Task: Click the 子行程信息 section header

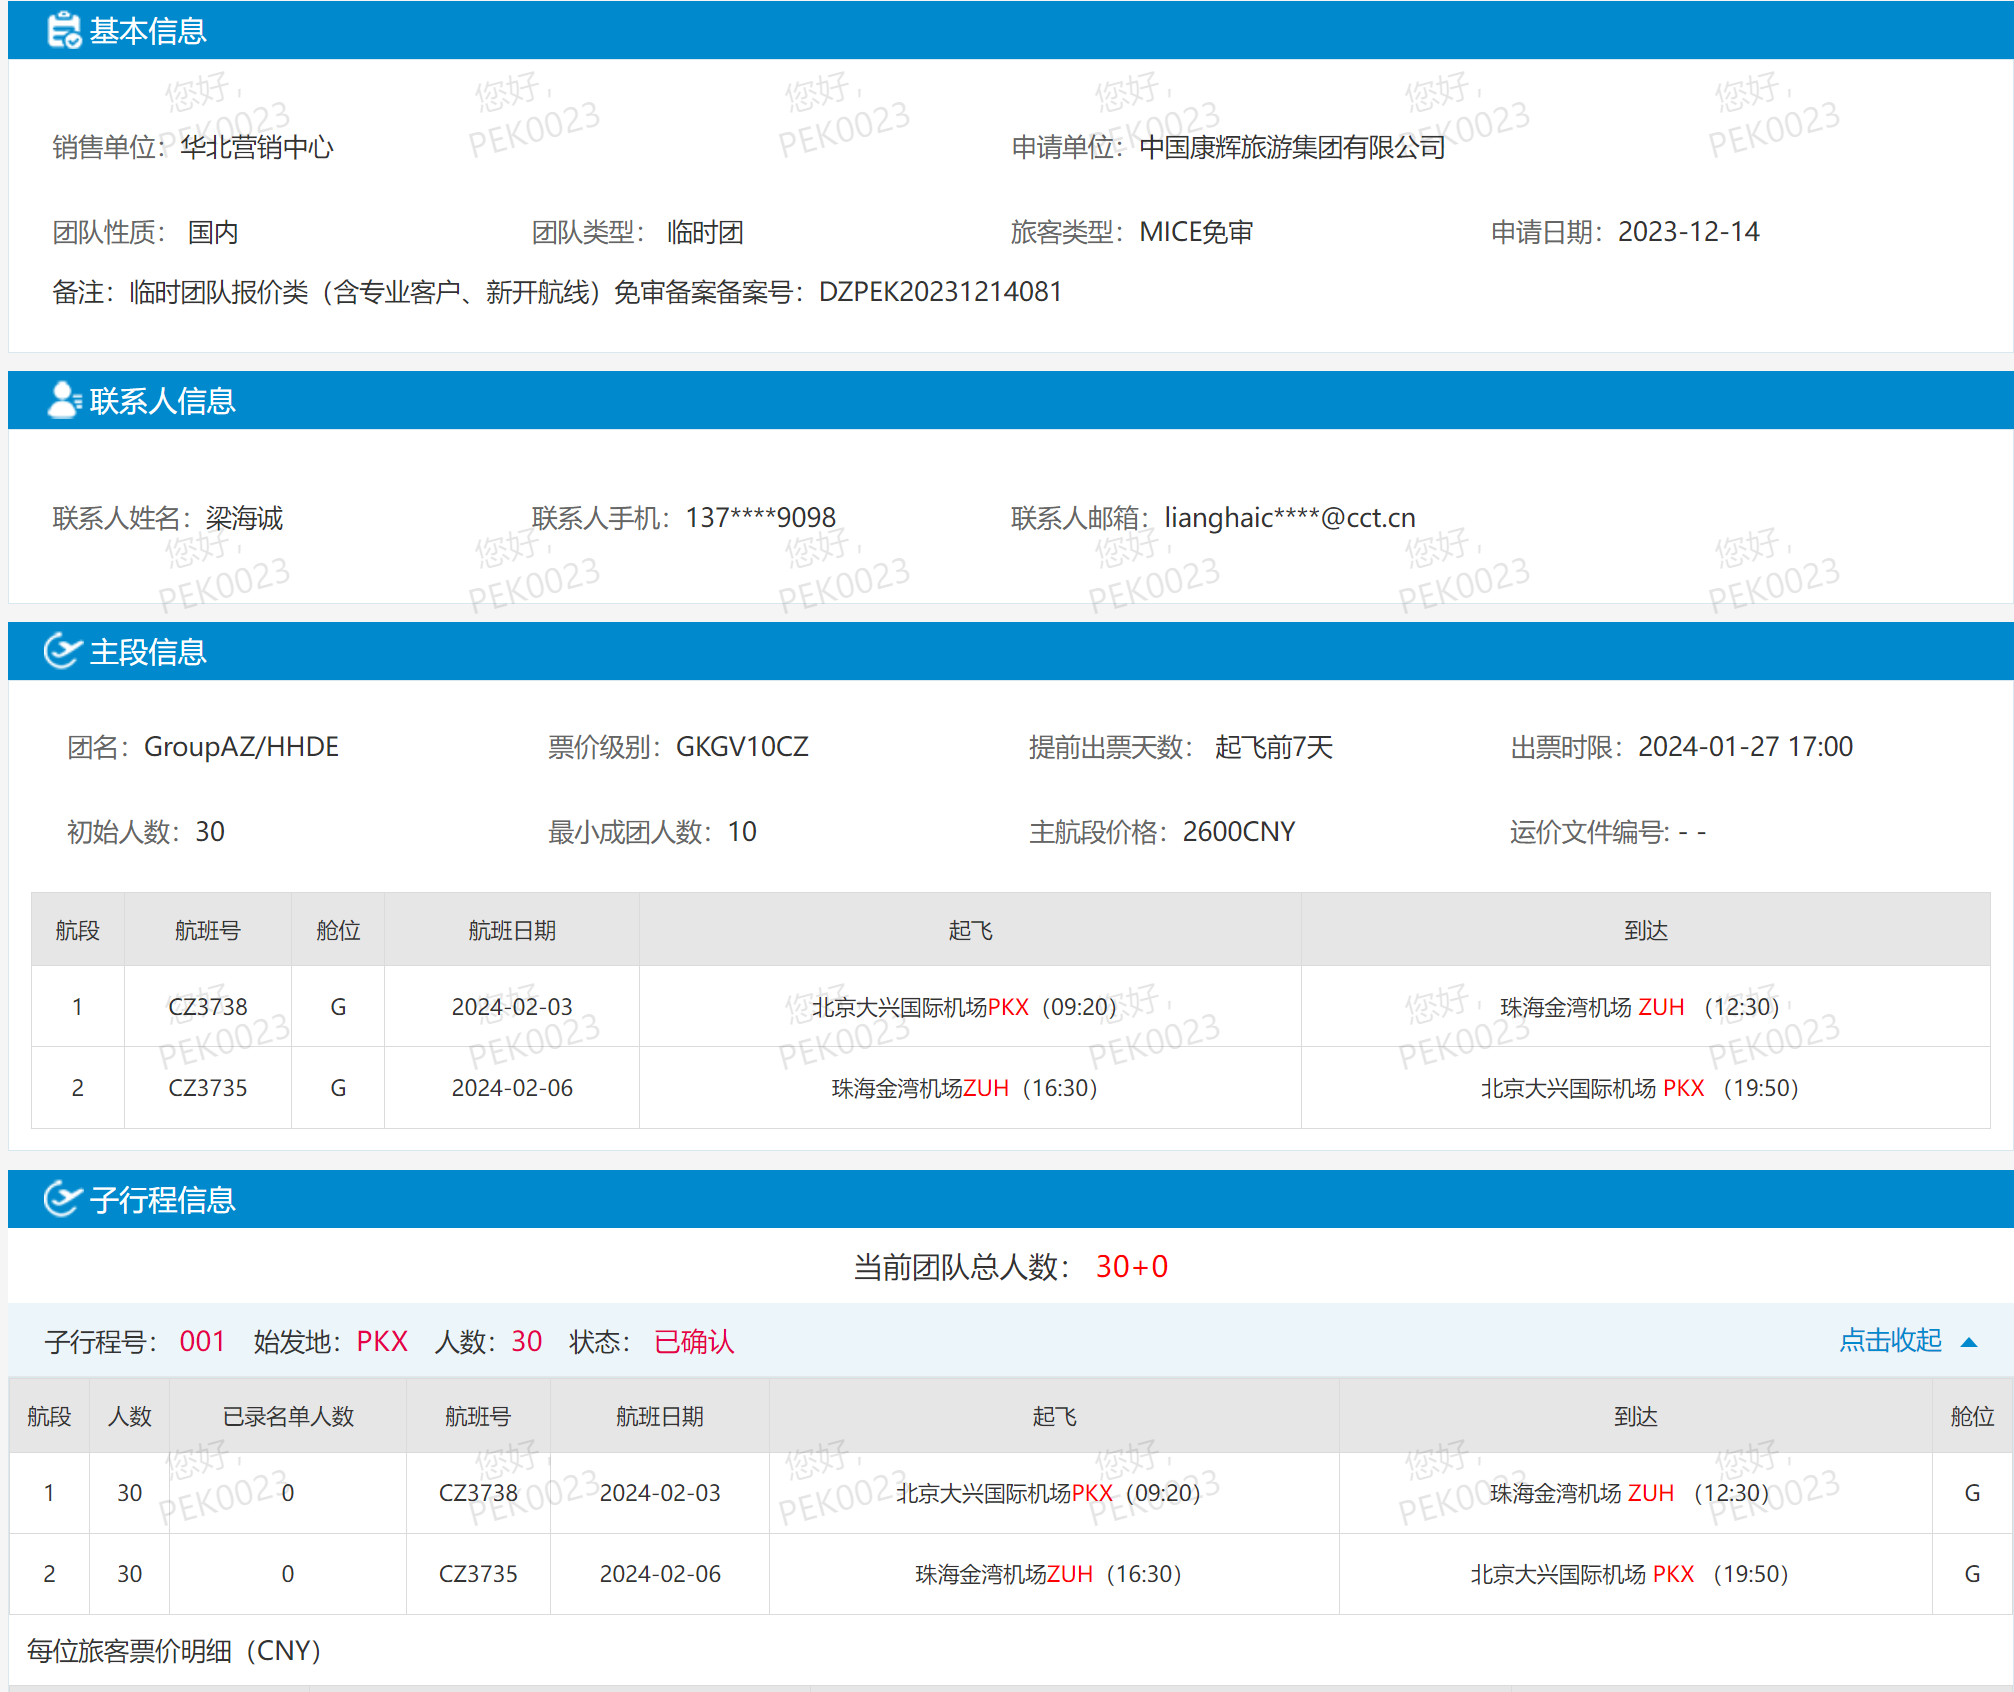Action: click(x=162, y=1199)
